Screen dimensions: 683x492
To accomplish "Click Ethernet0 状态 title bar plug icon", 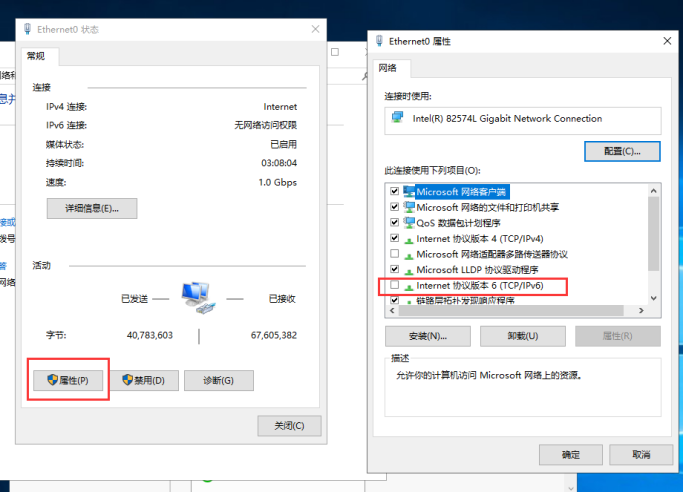I will (27, 29).
